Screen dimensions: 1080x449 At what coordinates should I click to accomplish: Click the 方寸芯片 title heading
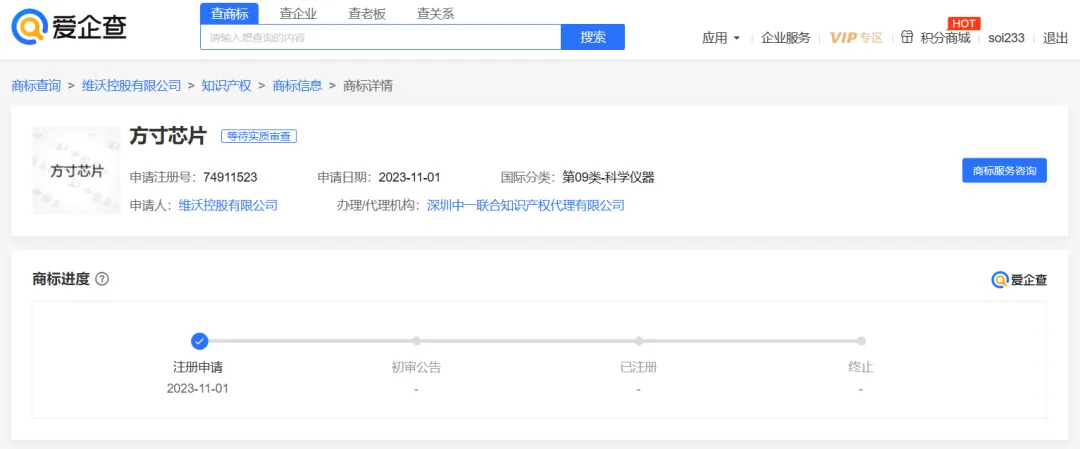tap(167, 136)
